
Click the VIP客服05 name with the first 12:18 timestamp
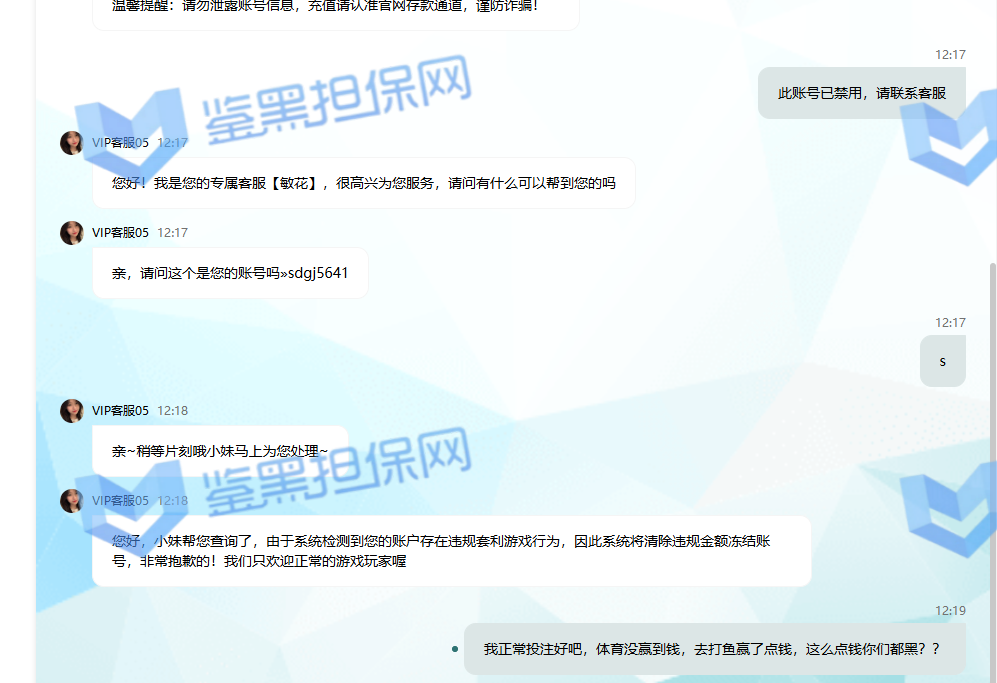[x=120, y=411]
